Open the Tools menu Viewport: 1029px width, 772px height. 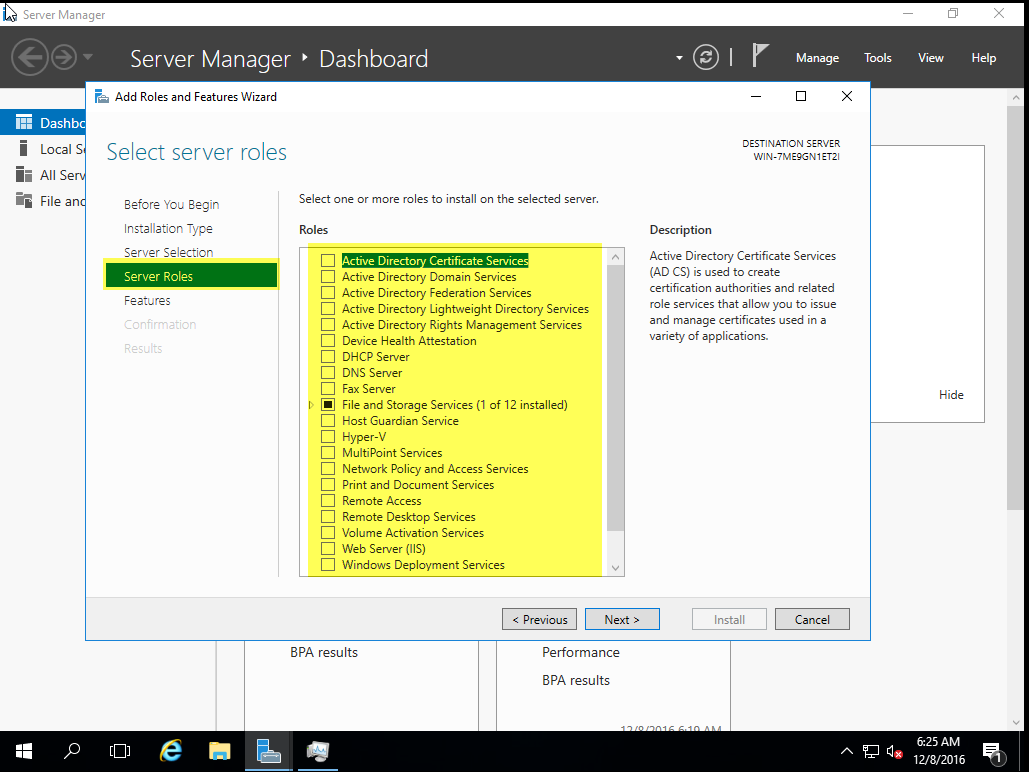(877, 58)
